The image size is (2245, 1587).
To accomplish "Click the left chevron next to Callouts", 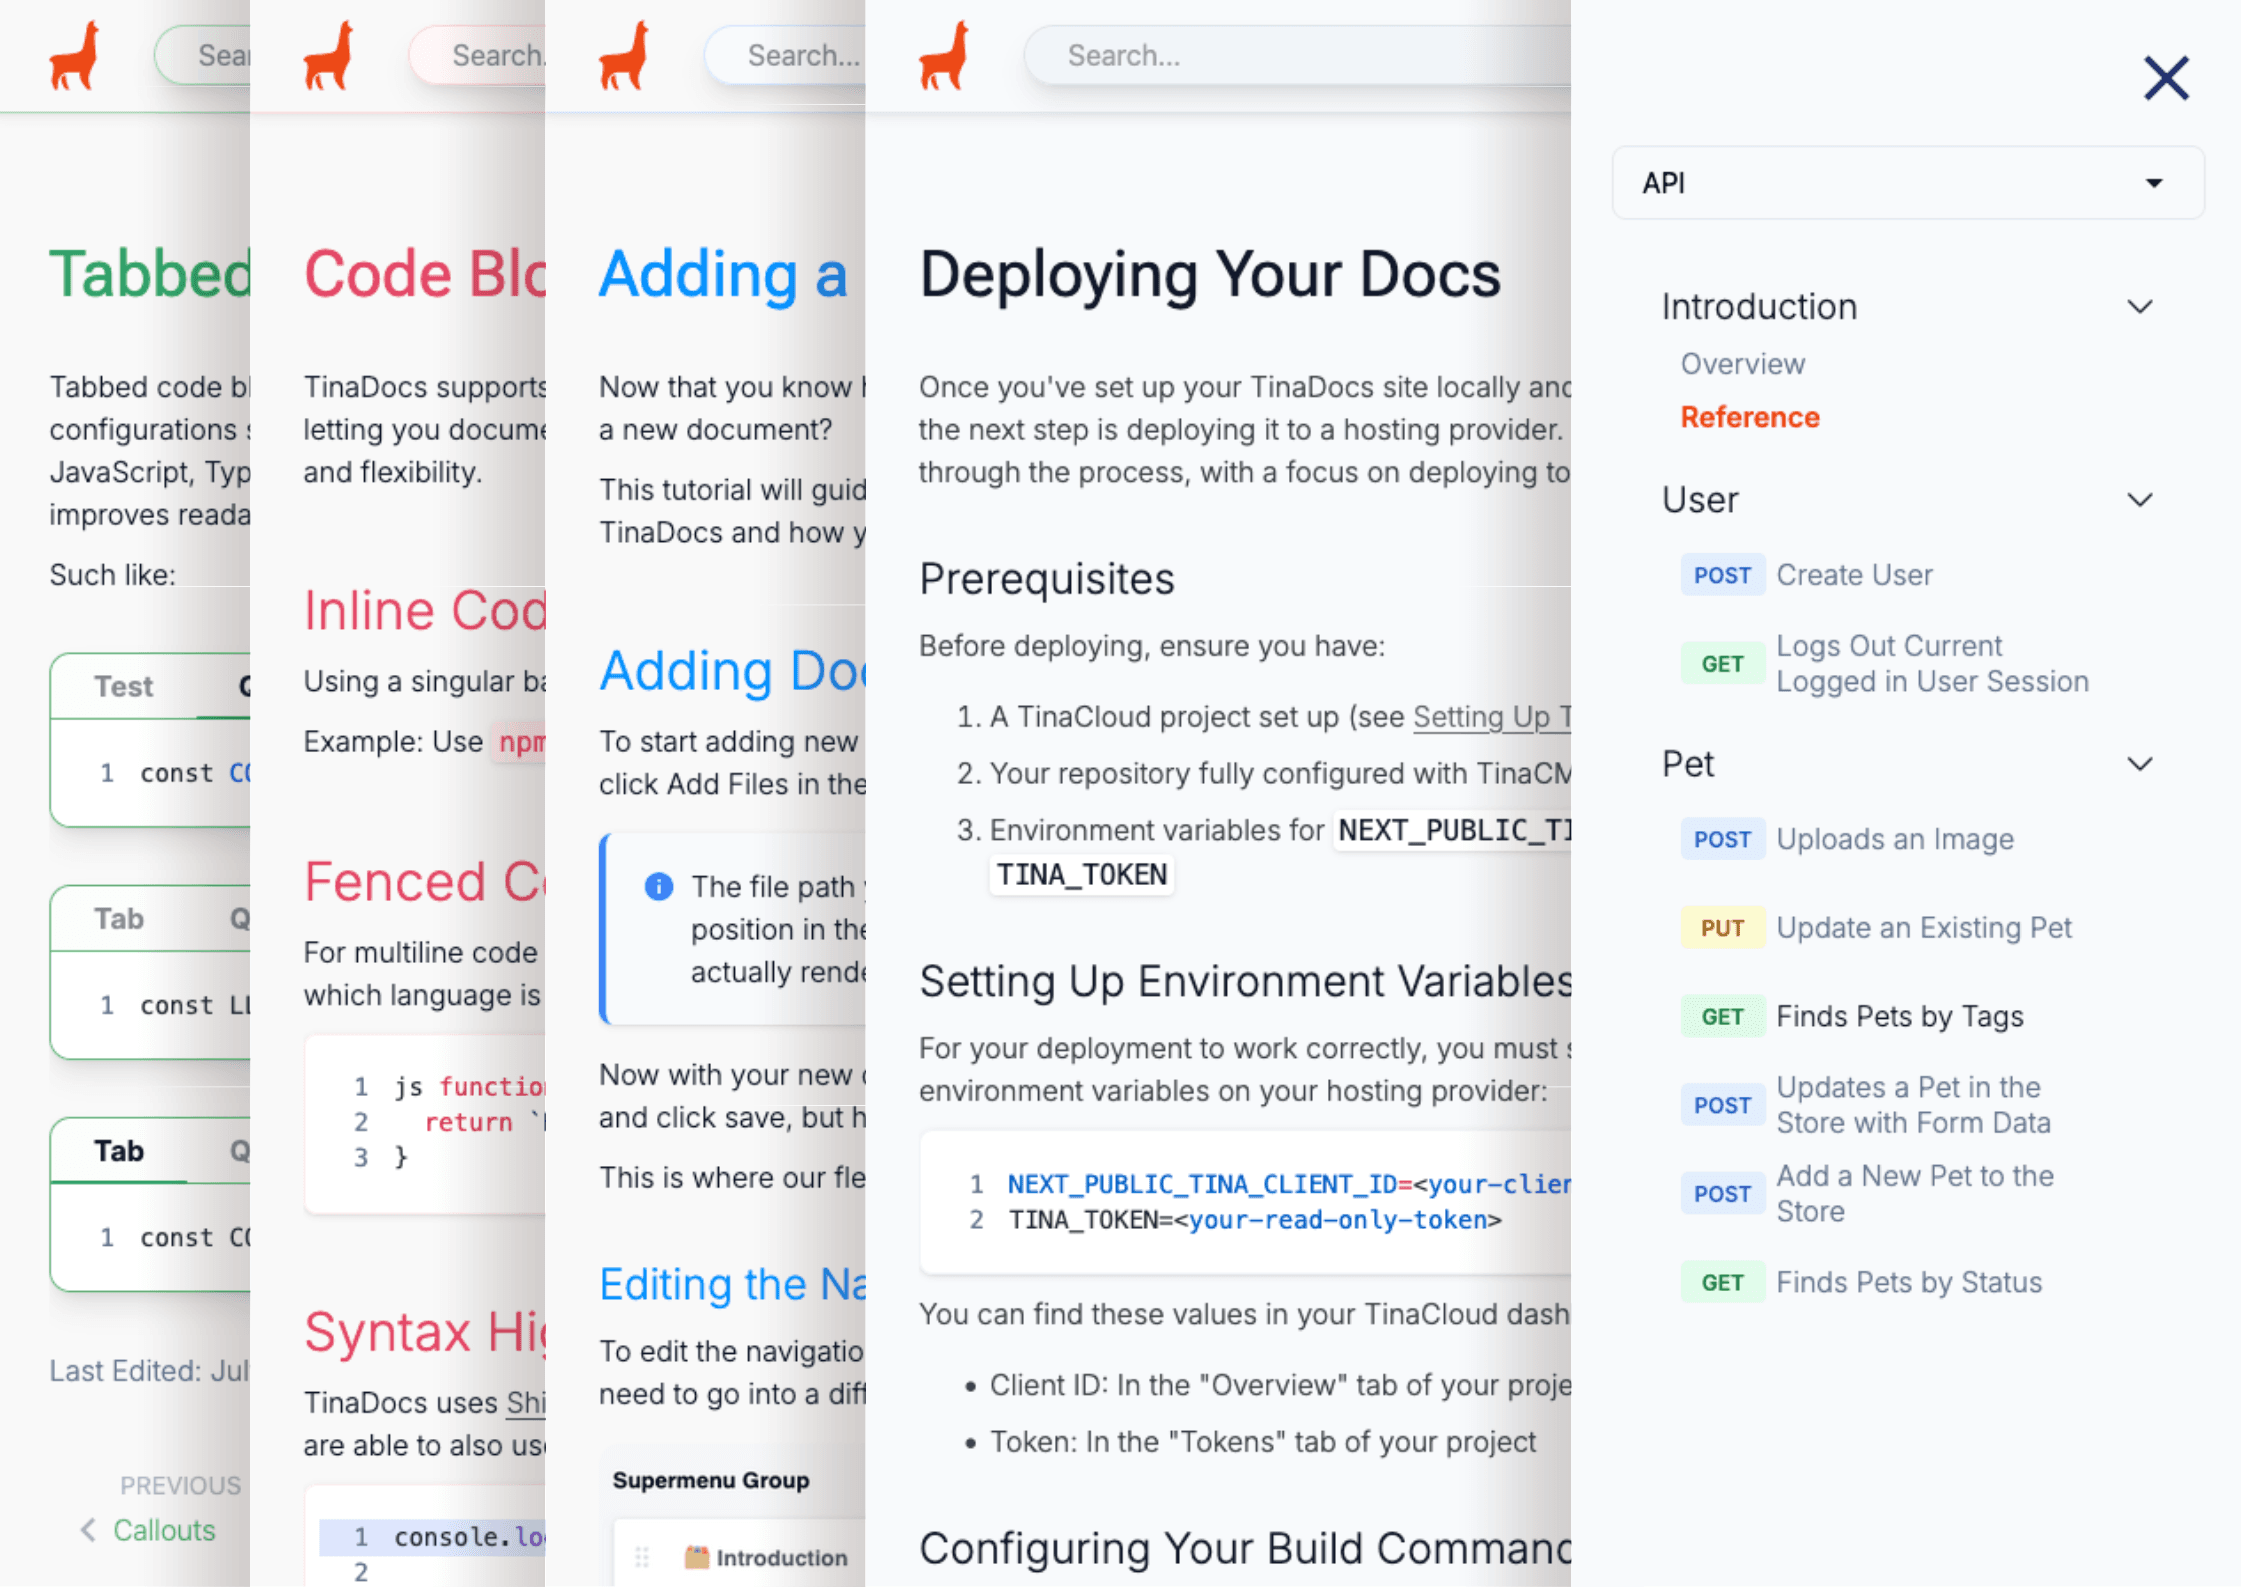I will pyautogui.click(x=88, y=1530).
